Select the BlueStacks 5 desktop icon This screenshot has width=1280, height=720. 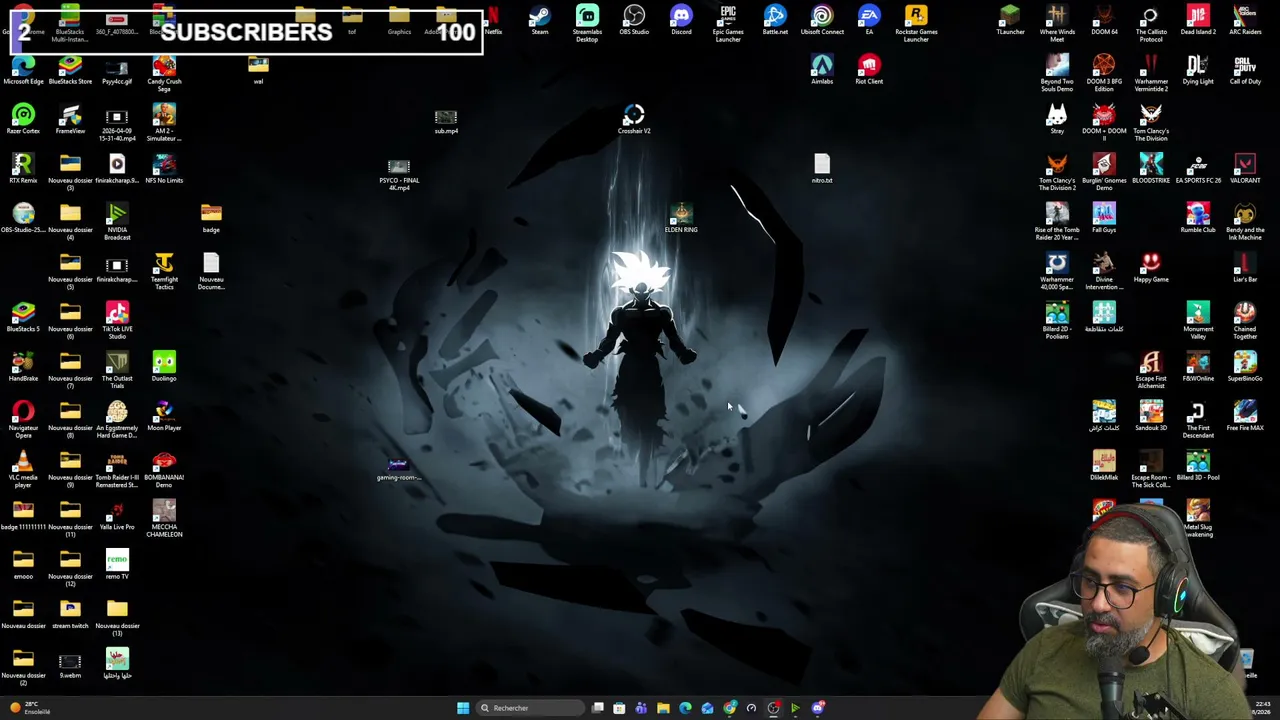point(23,318)
